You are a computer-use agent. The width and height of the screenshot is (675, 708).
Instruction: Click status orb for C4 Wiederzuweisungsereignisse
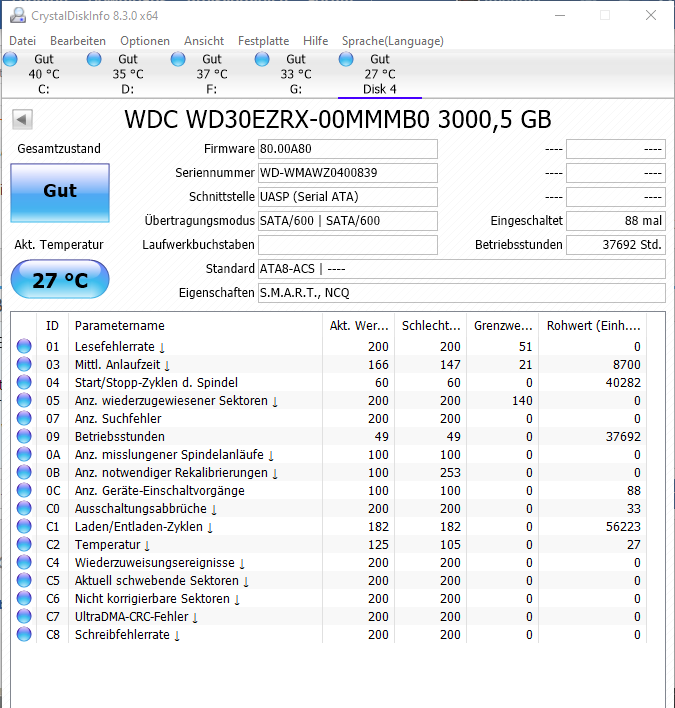coord(24,563)
